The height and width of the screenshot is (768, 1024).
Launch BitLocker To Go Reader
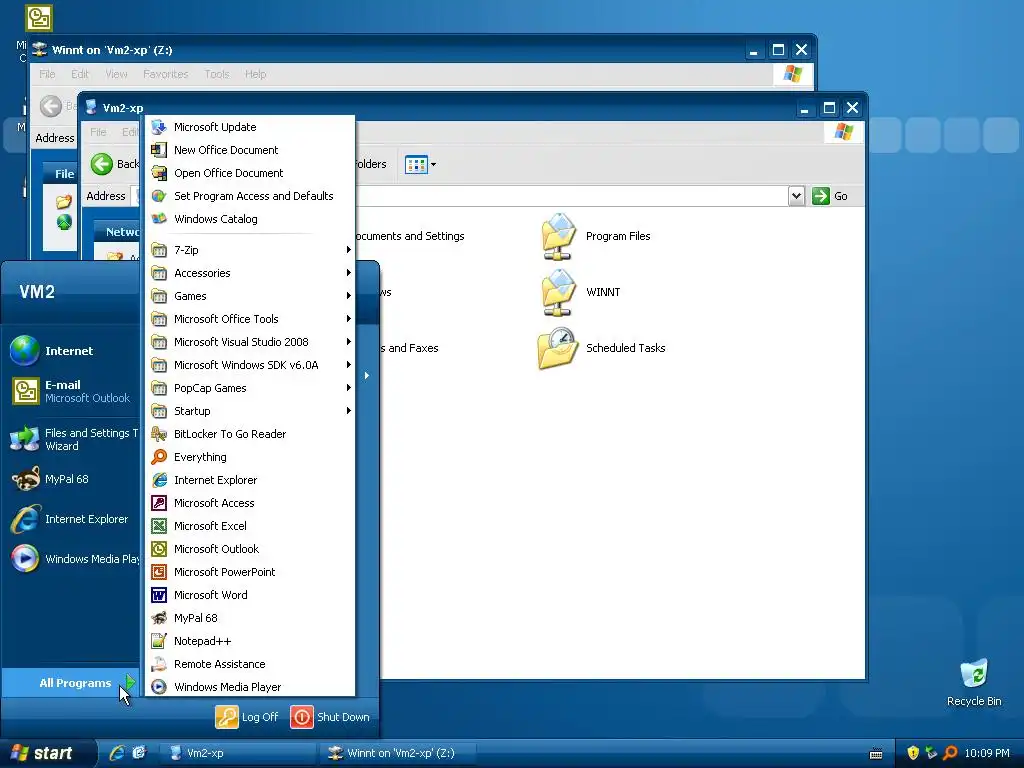250,434
